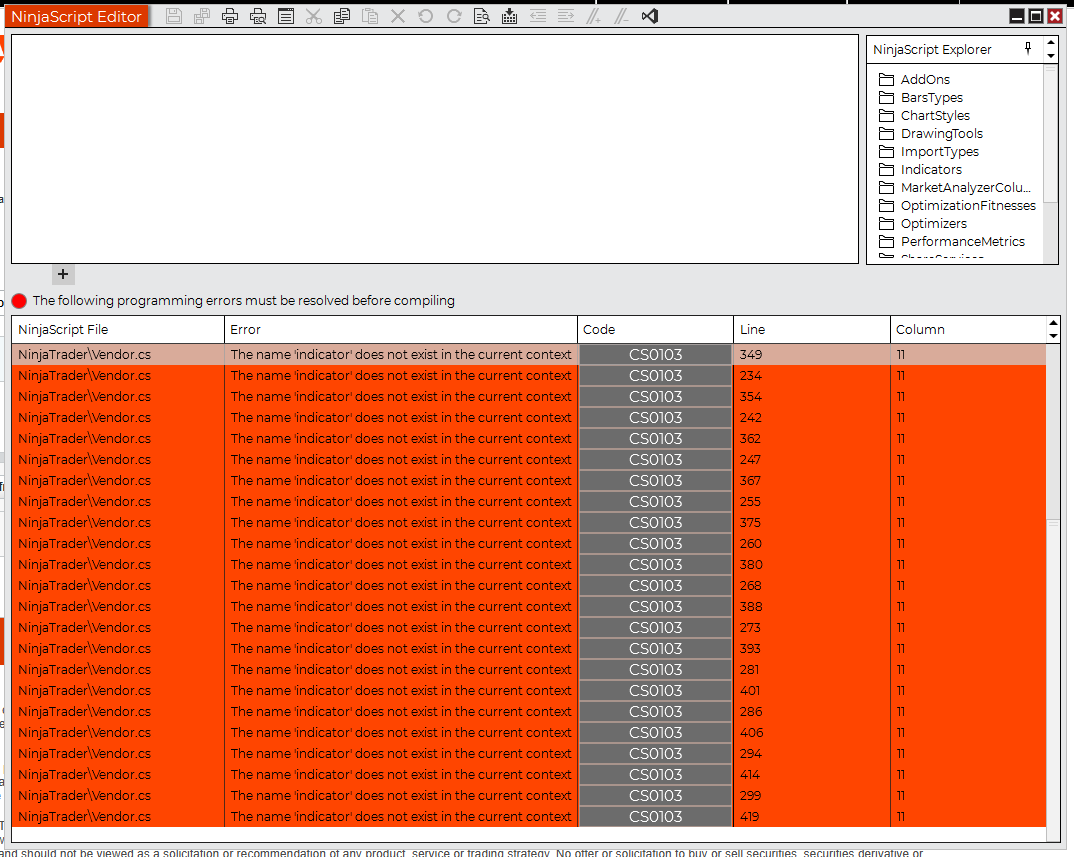Select the MarketAnalyzerColu... folder
Viewport: 1074px width, 857px height.
click(955, 187)
